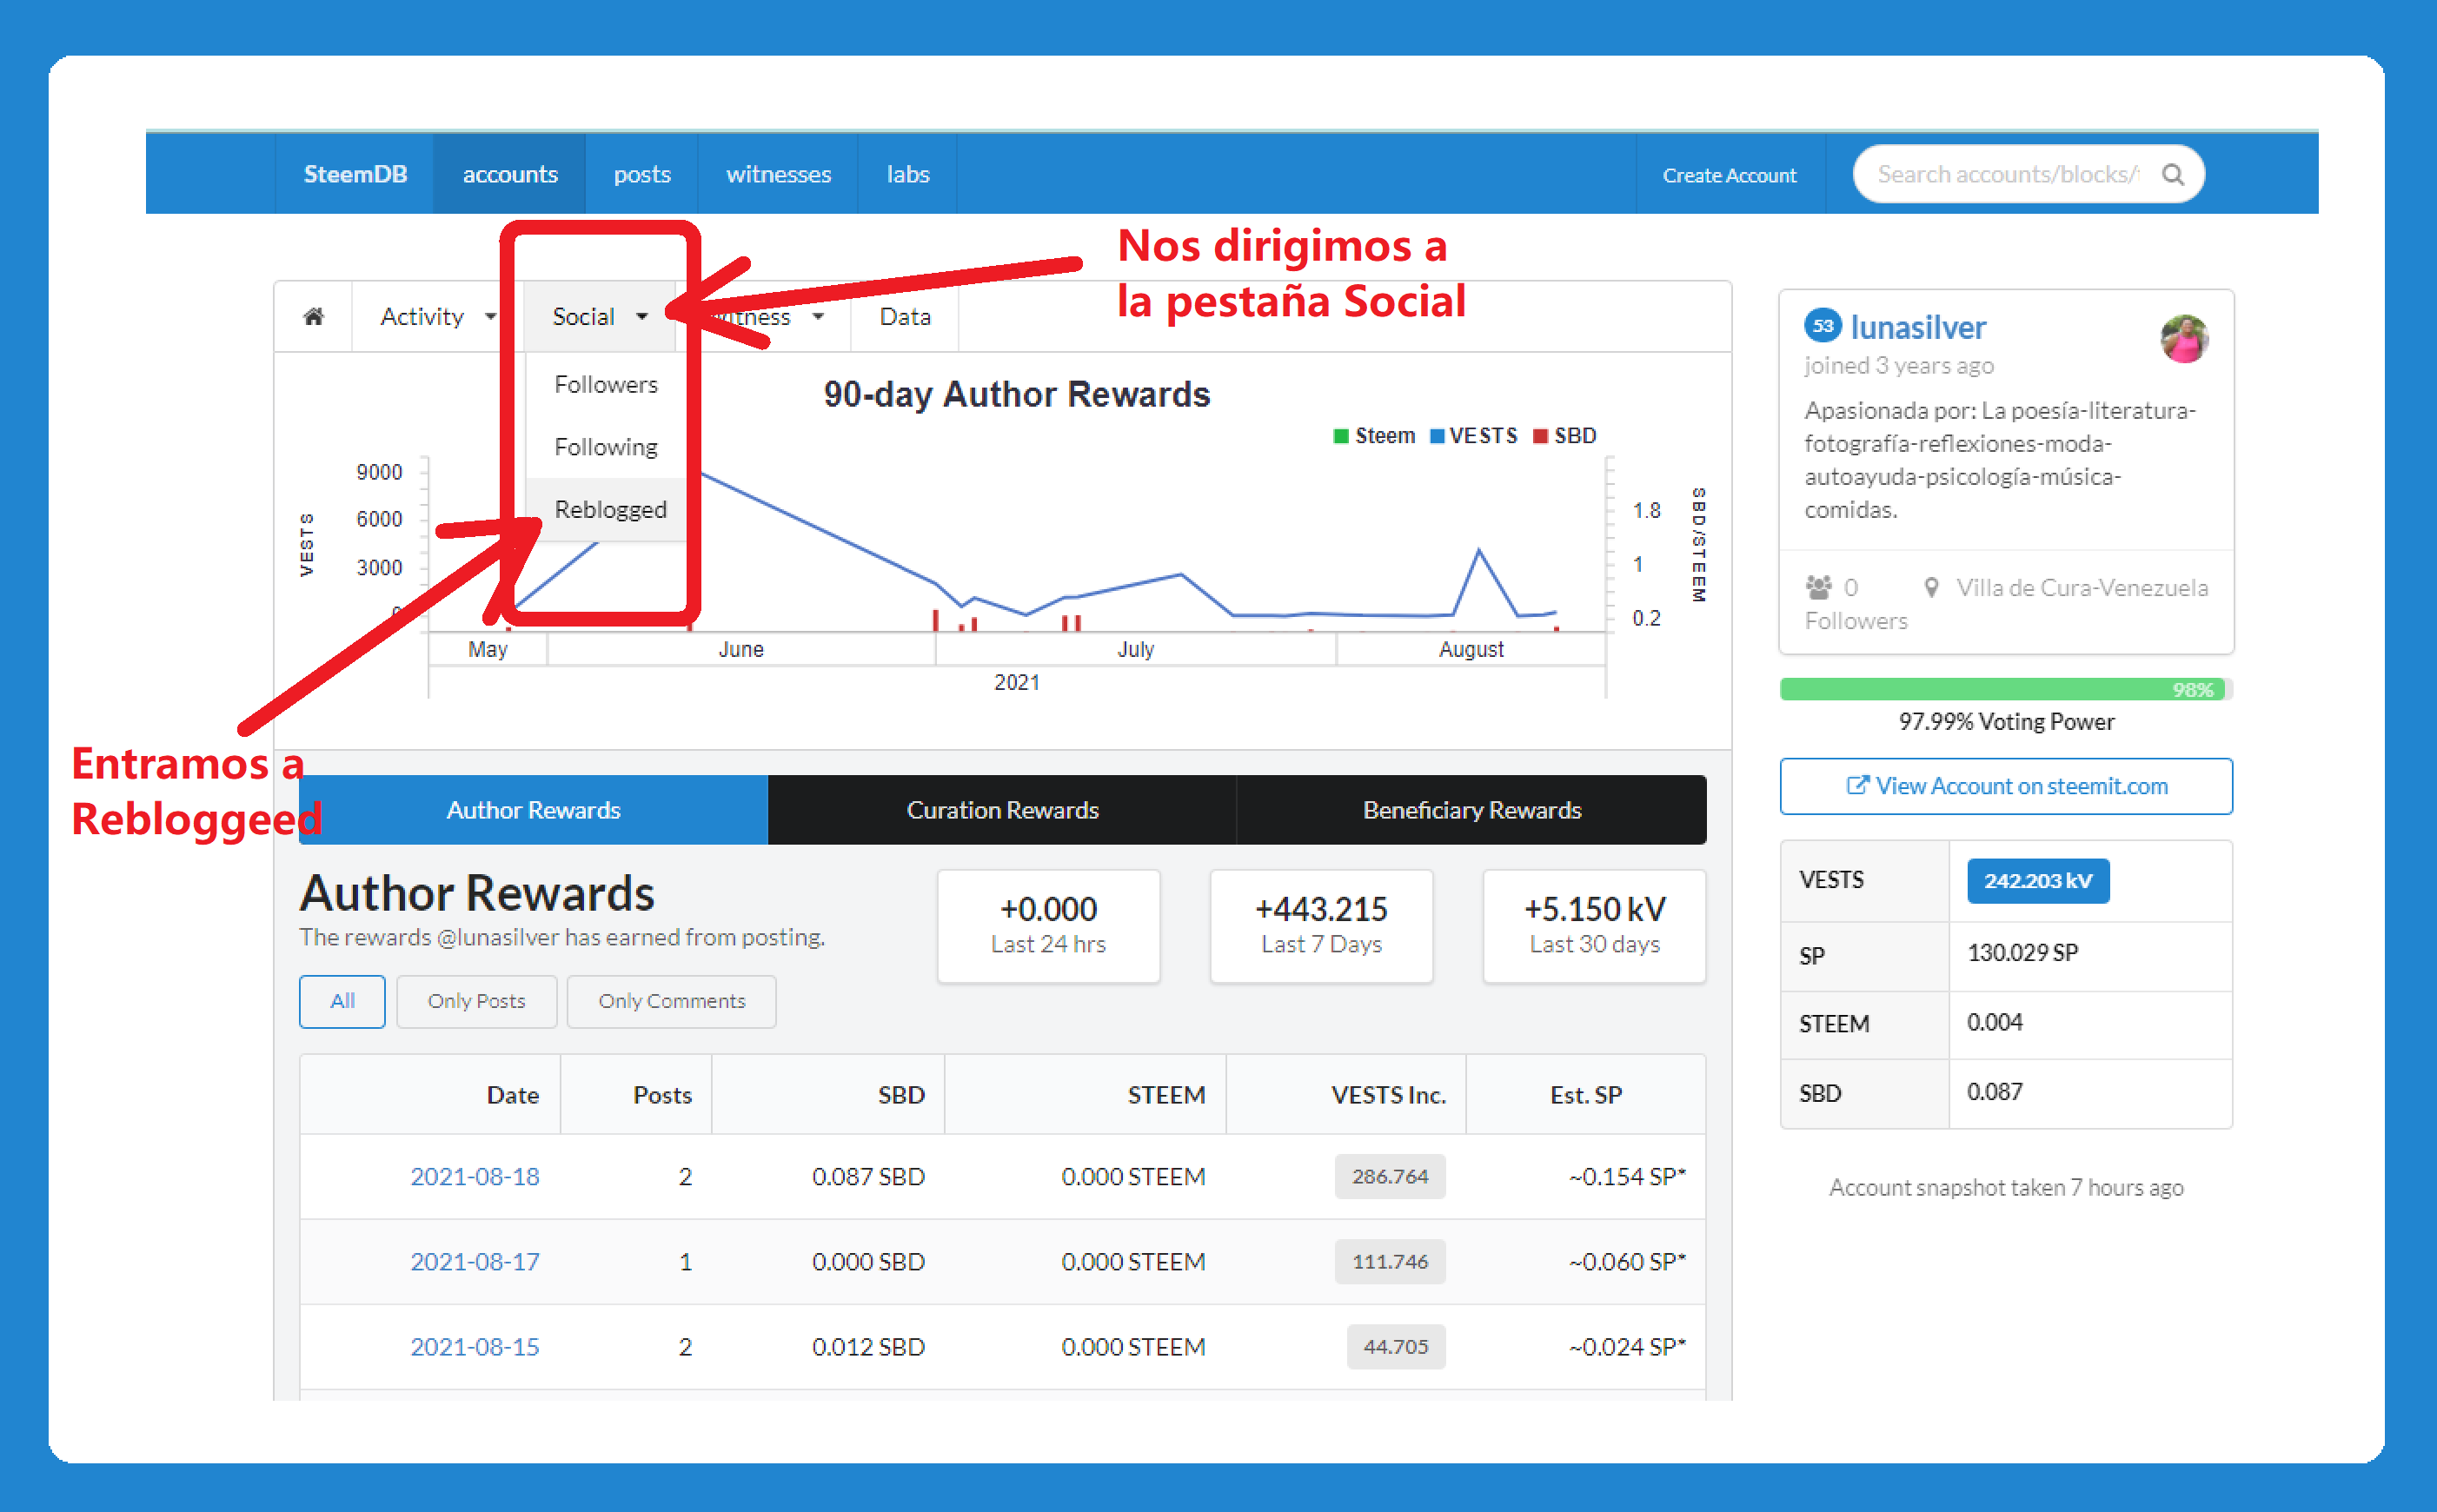Image resolution: width=2437 pixels, height=1512 pixels.
Task: Click the 286.764 VESTS value
Action: pyautogui.click(x=1389, y=1177)
